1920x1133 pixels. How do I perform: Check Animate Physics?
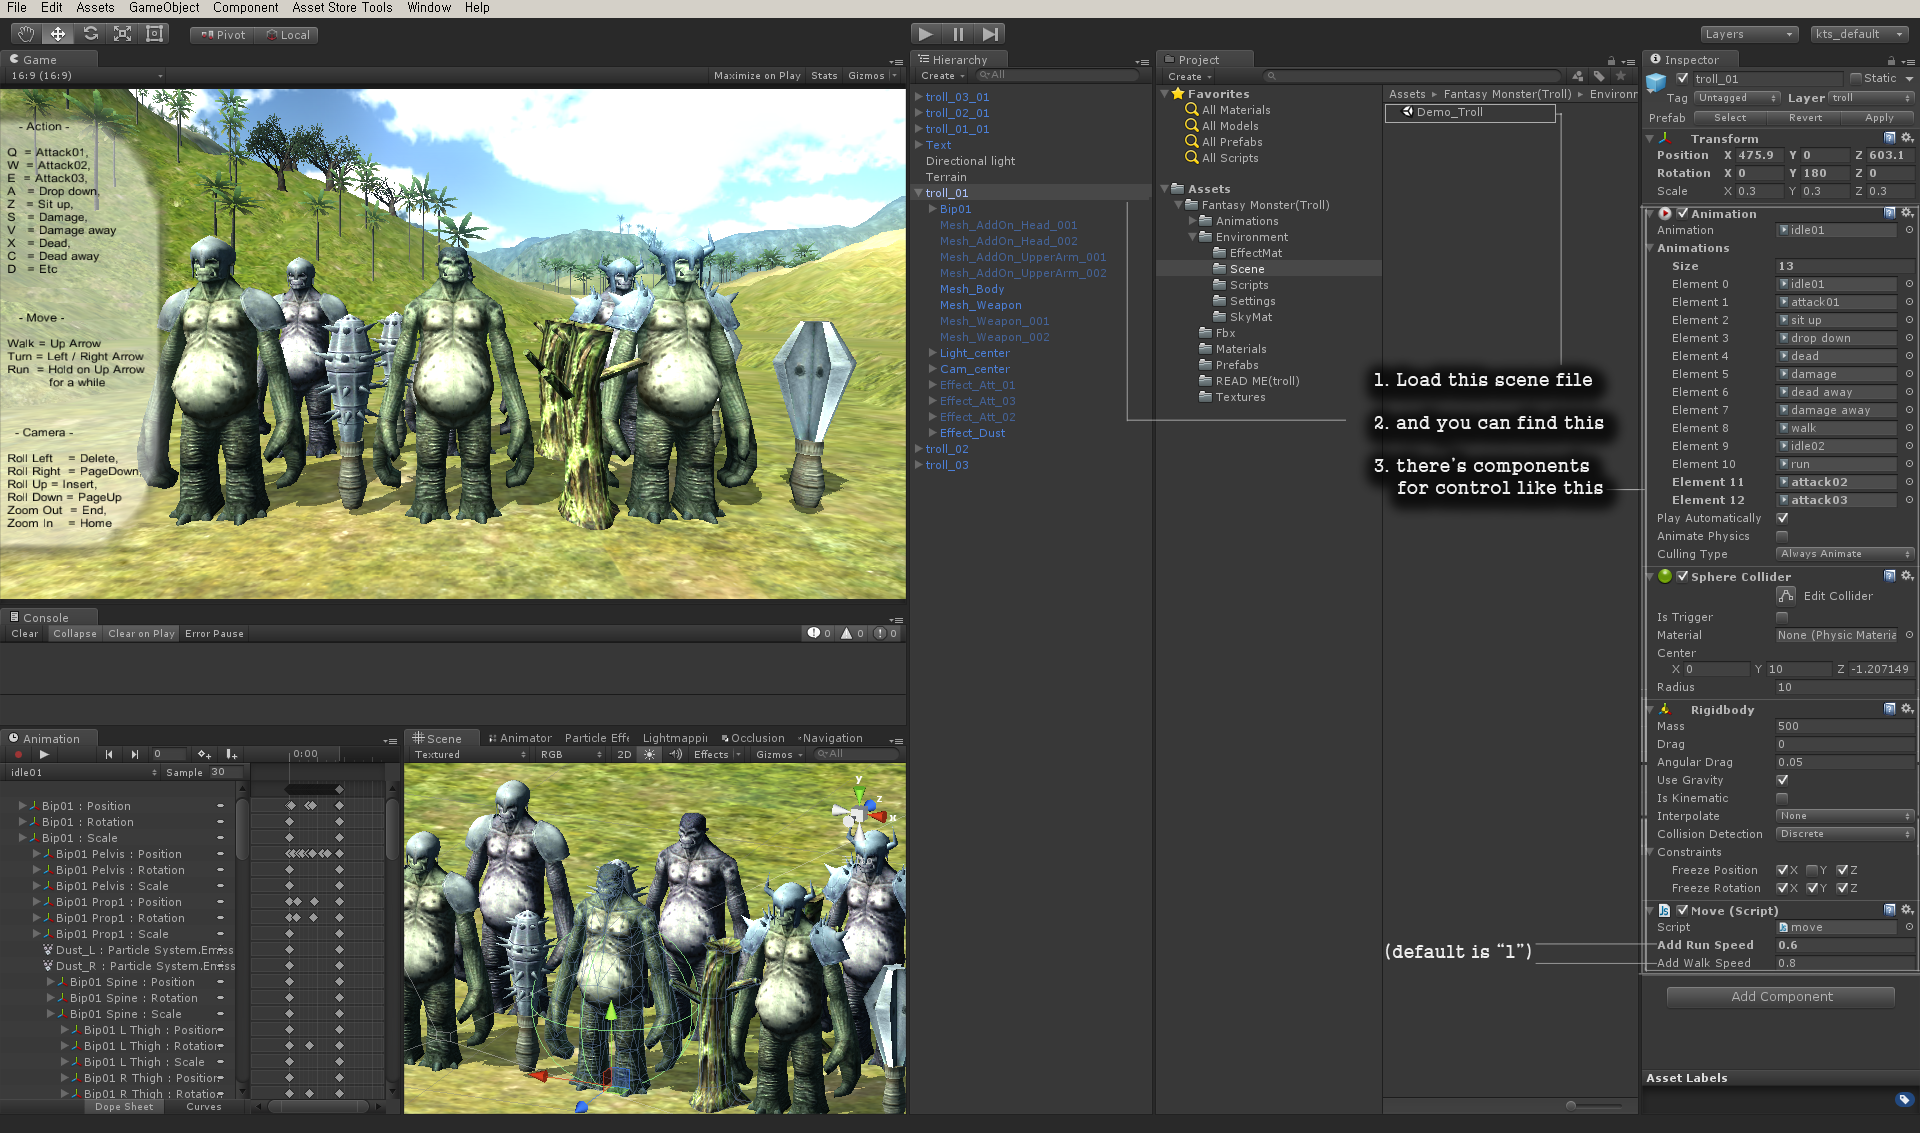pyautogui.click(x=1782, y=536)
